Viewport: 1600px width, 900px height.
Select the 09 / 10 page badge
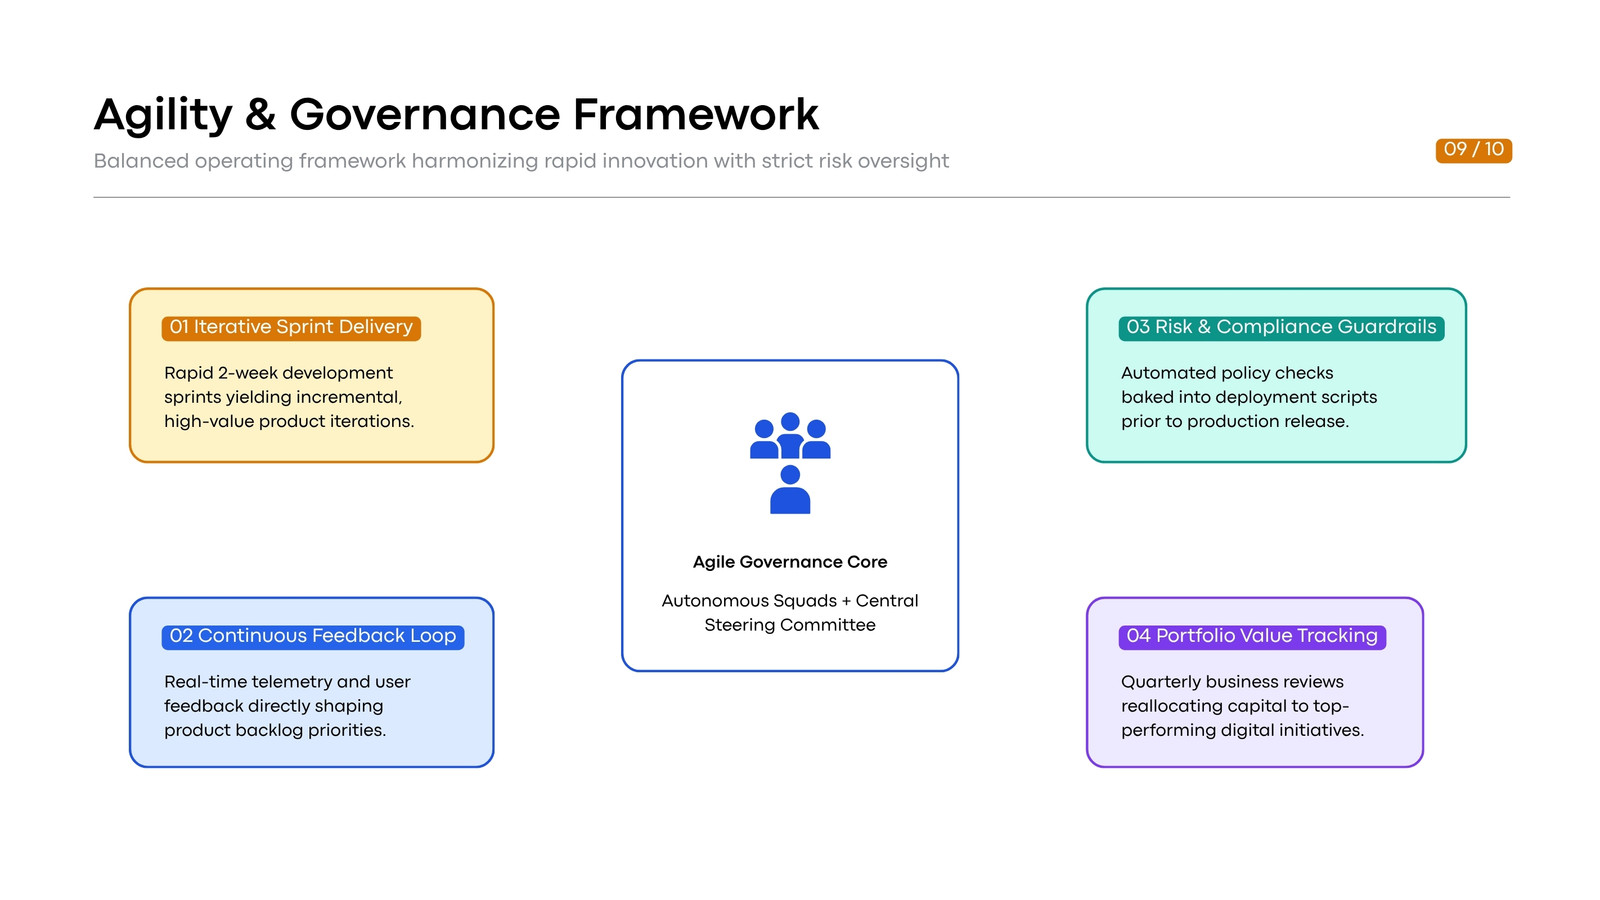coord(1473,150)
